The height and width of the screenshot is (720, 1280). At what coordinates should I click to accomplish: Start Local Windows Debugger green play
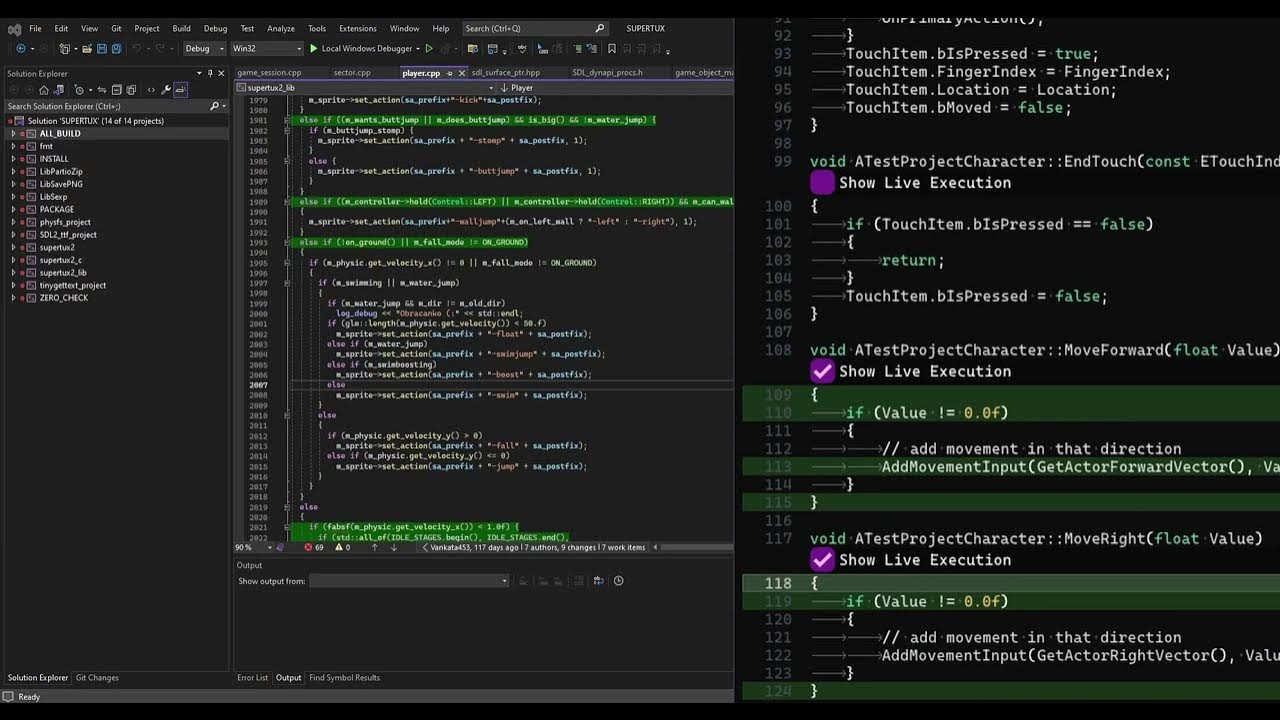point(313,49)
